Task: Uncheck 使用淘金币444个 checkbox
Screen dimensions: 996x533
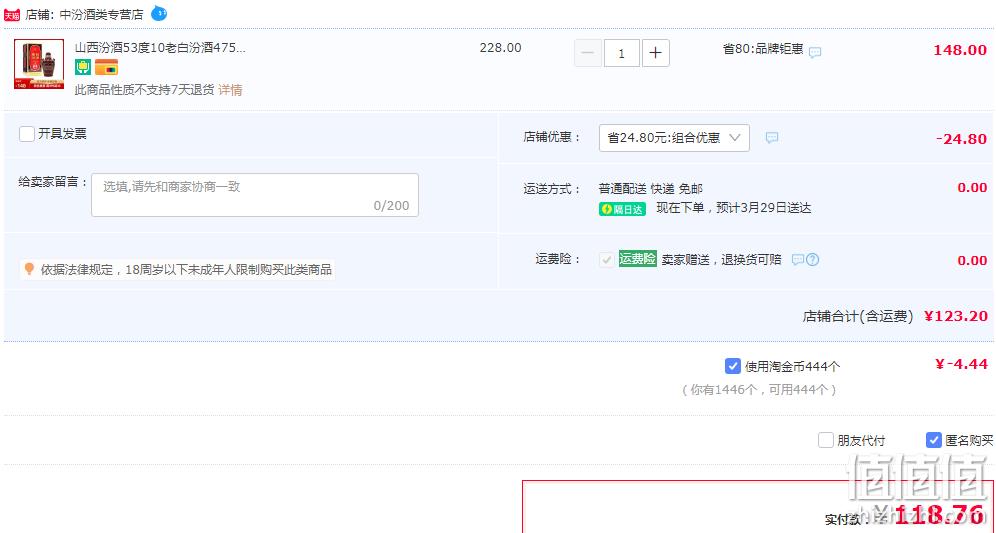Action: coord(732,366)
